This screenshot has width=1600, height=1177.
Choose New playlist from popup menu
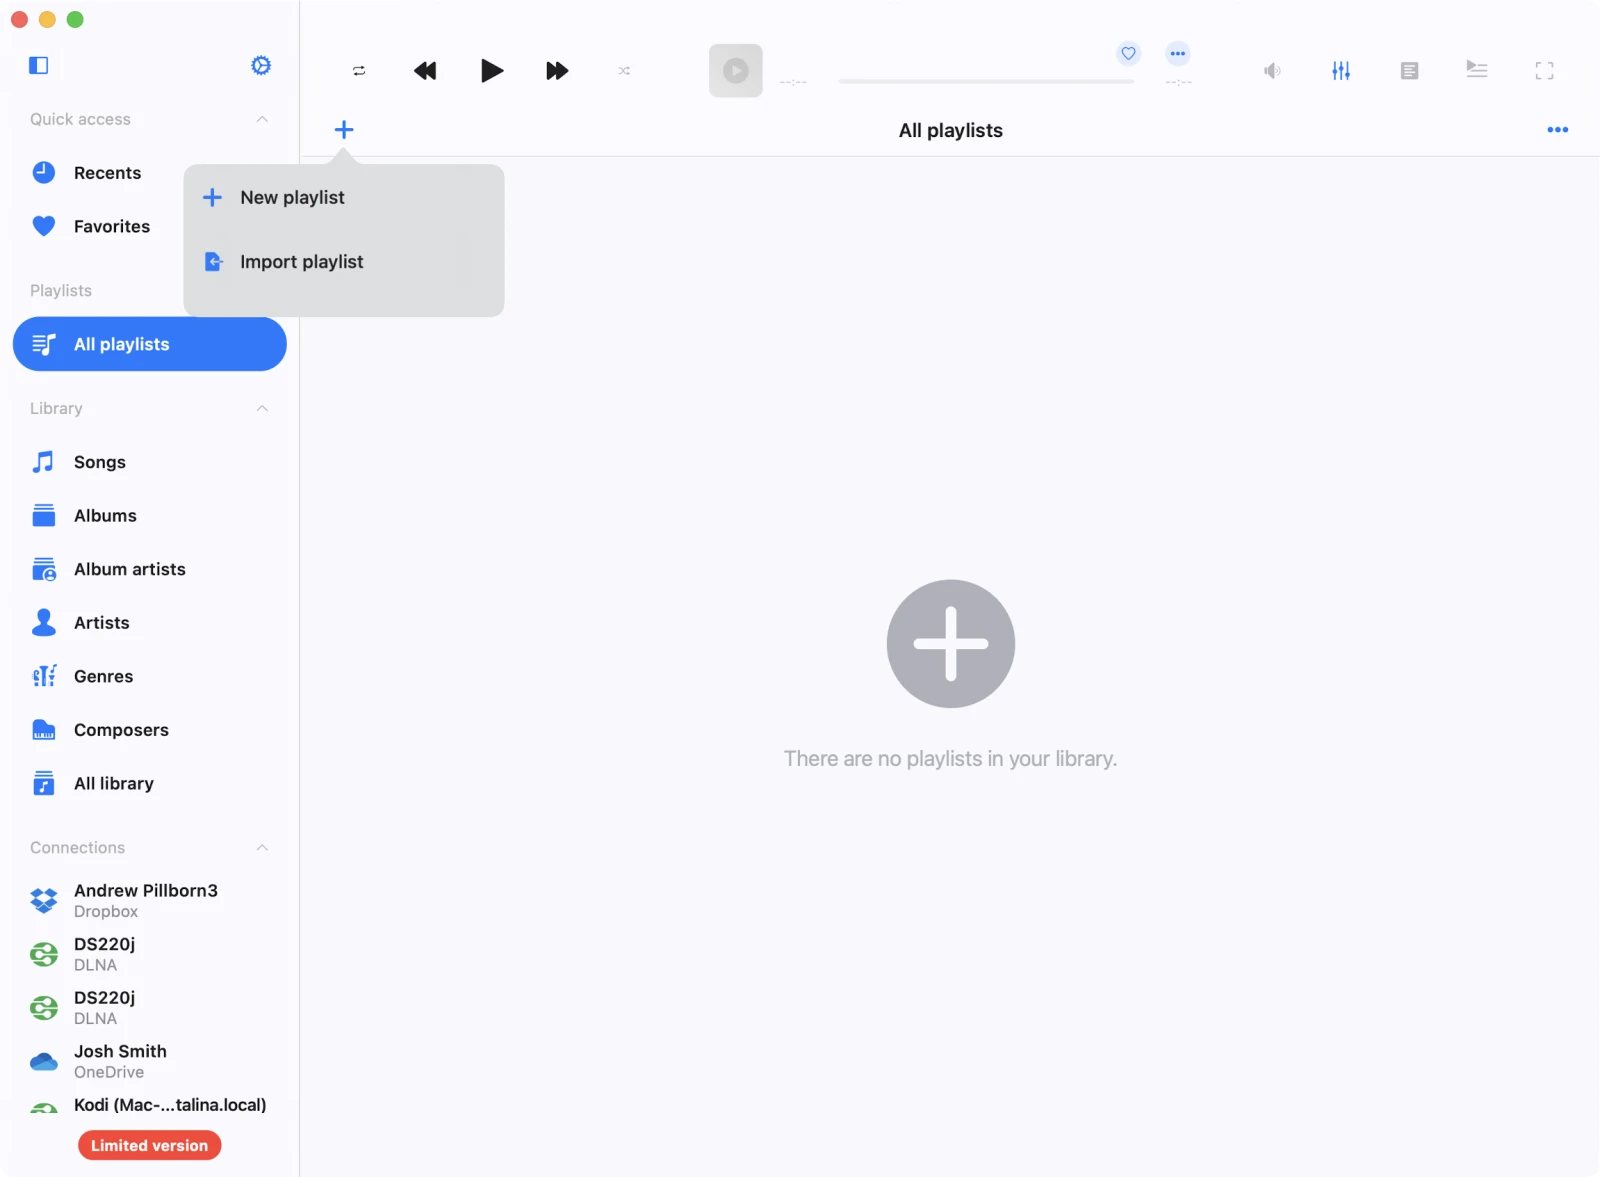tap(292, 198)
